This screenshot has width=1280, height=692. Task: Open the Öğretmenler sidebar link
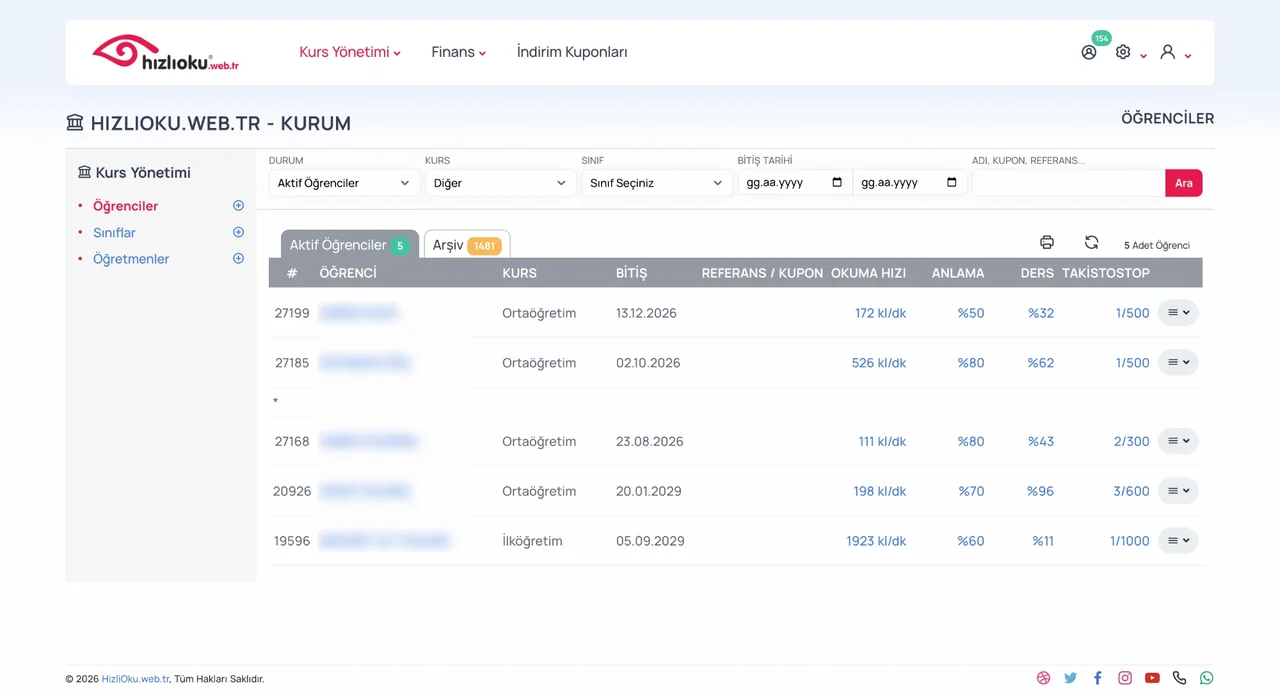[x=131, y=259]
